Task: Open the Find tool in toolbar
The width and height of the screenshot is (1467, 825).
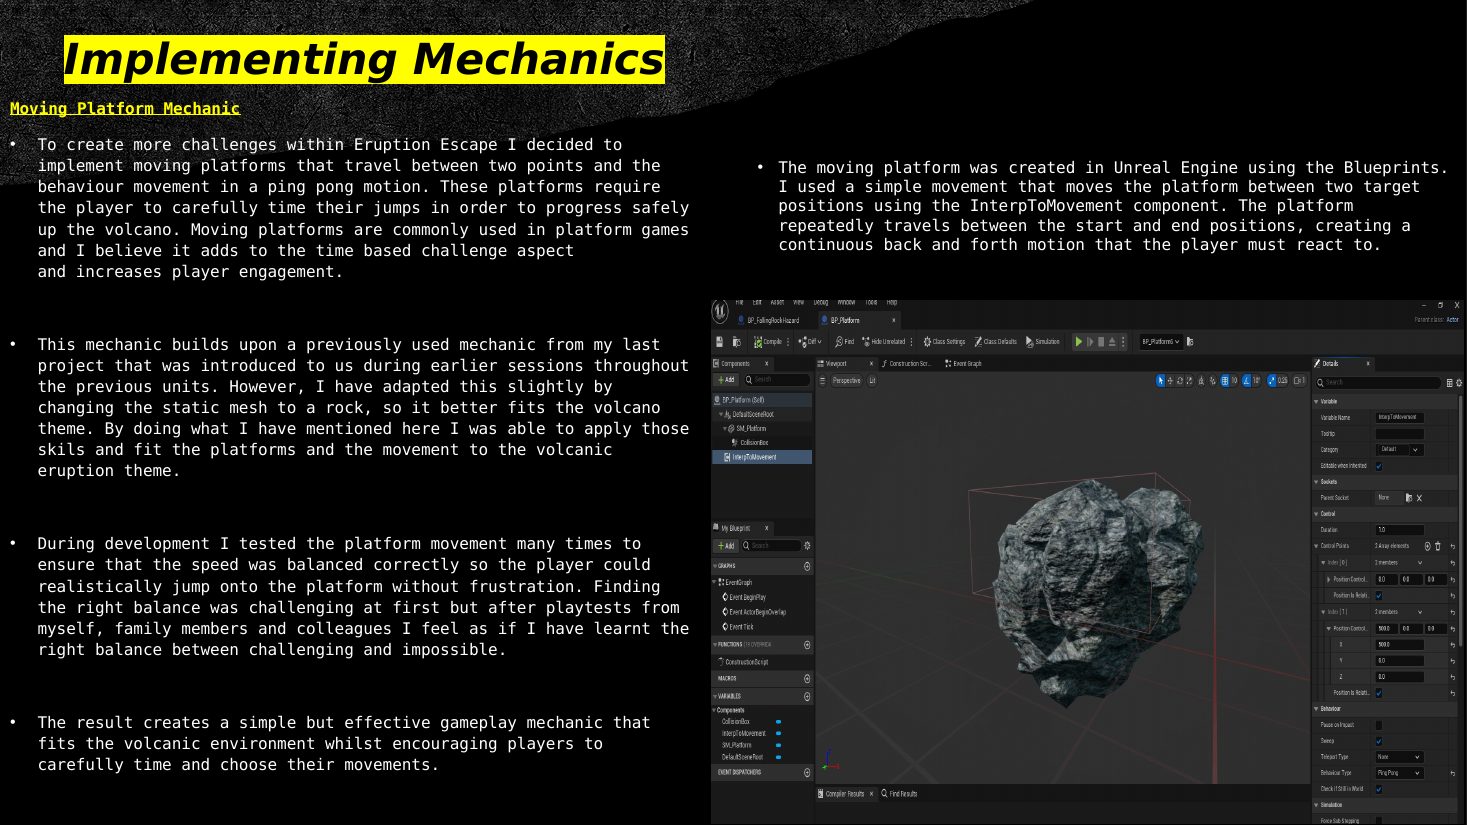Action: pos(844,342)
